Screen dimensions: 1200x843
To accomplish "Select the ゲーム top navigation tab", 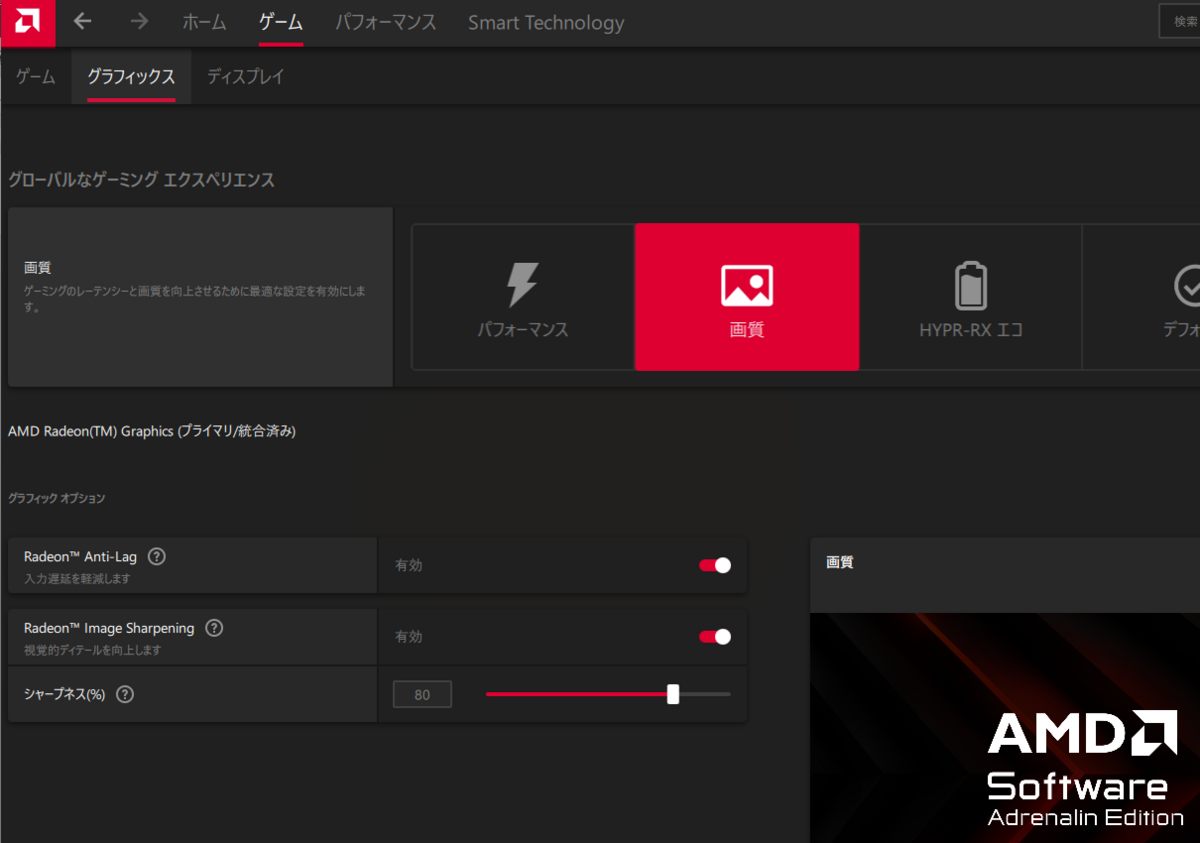I will pyautogui.click(x=281, y=22).
